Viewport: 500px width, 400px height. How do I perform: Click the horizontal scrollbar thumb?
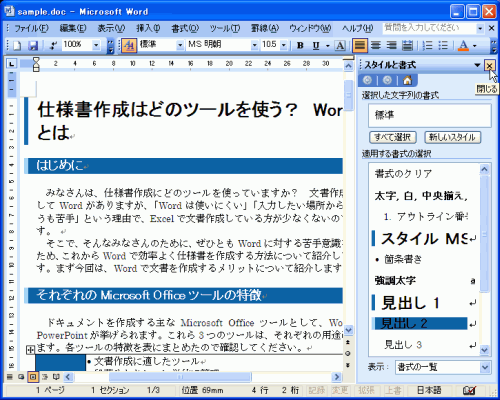180,377
